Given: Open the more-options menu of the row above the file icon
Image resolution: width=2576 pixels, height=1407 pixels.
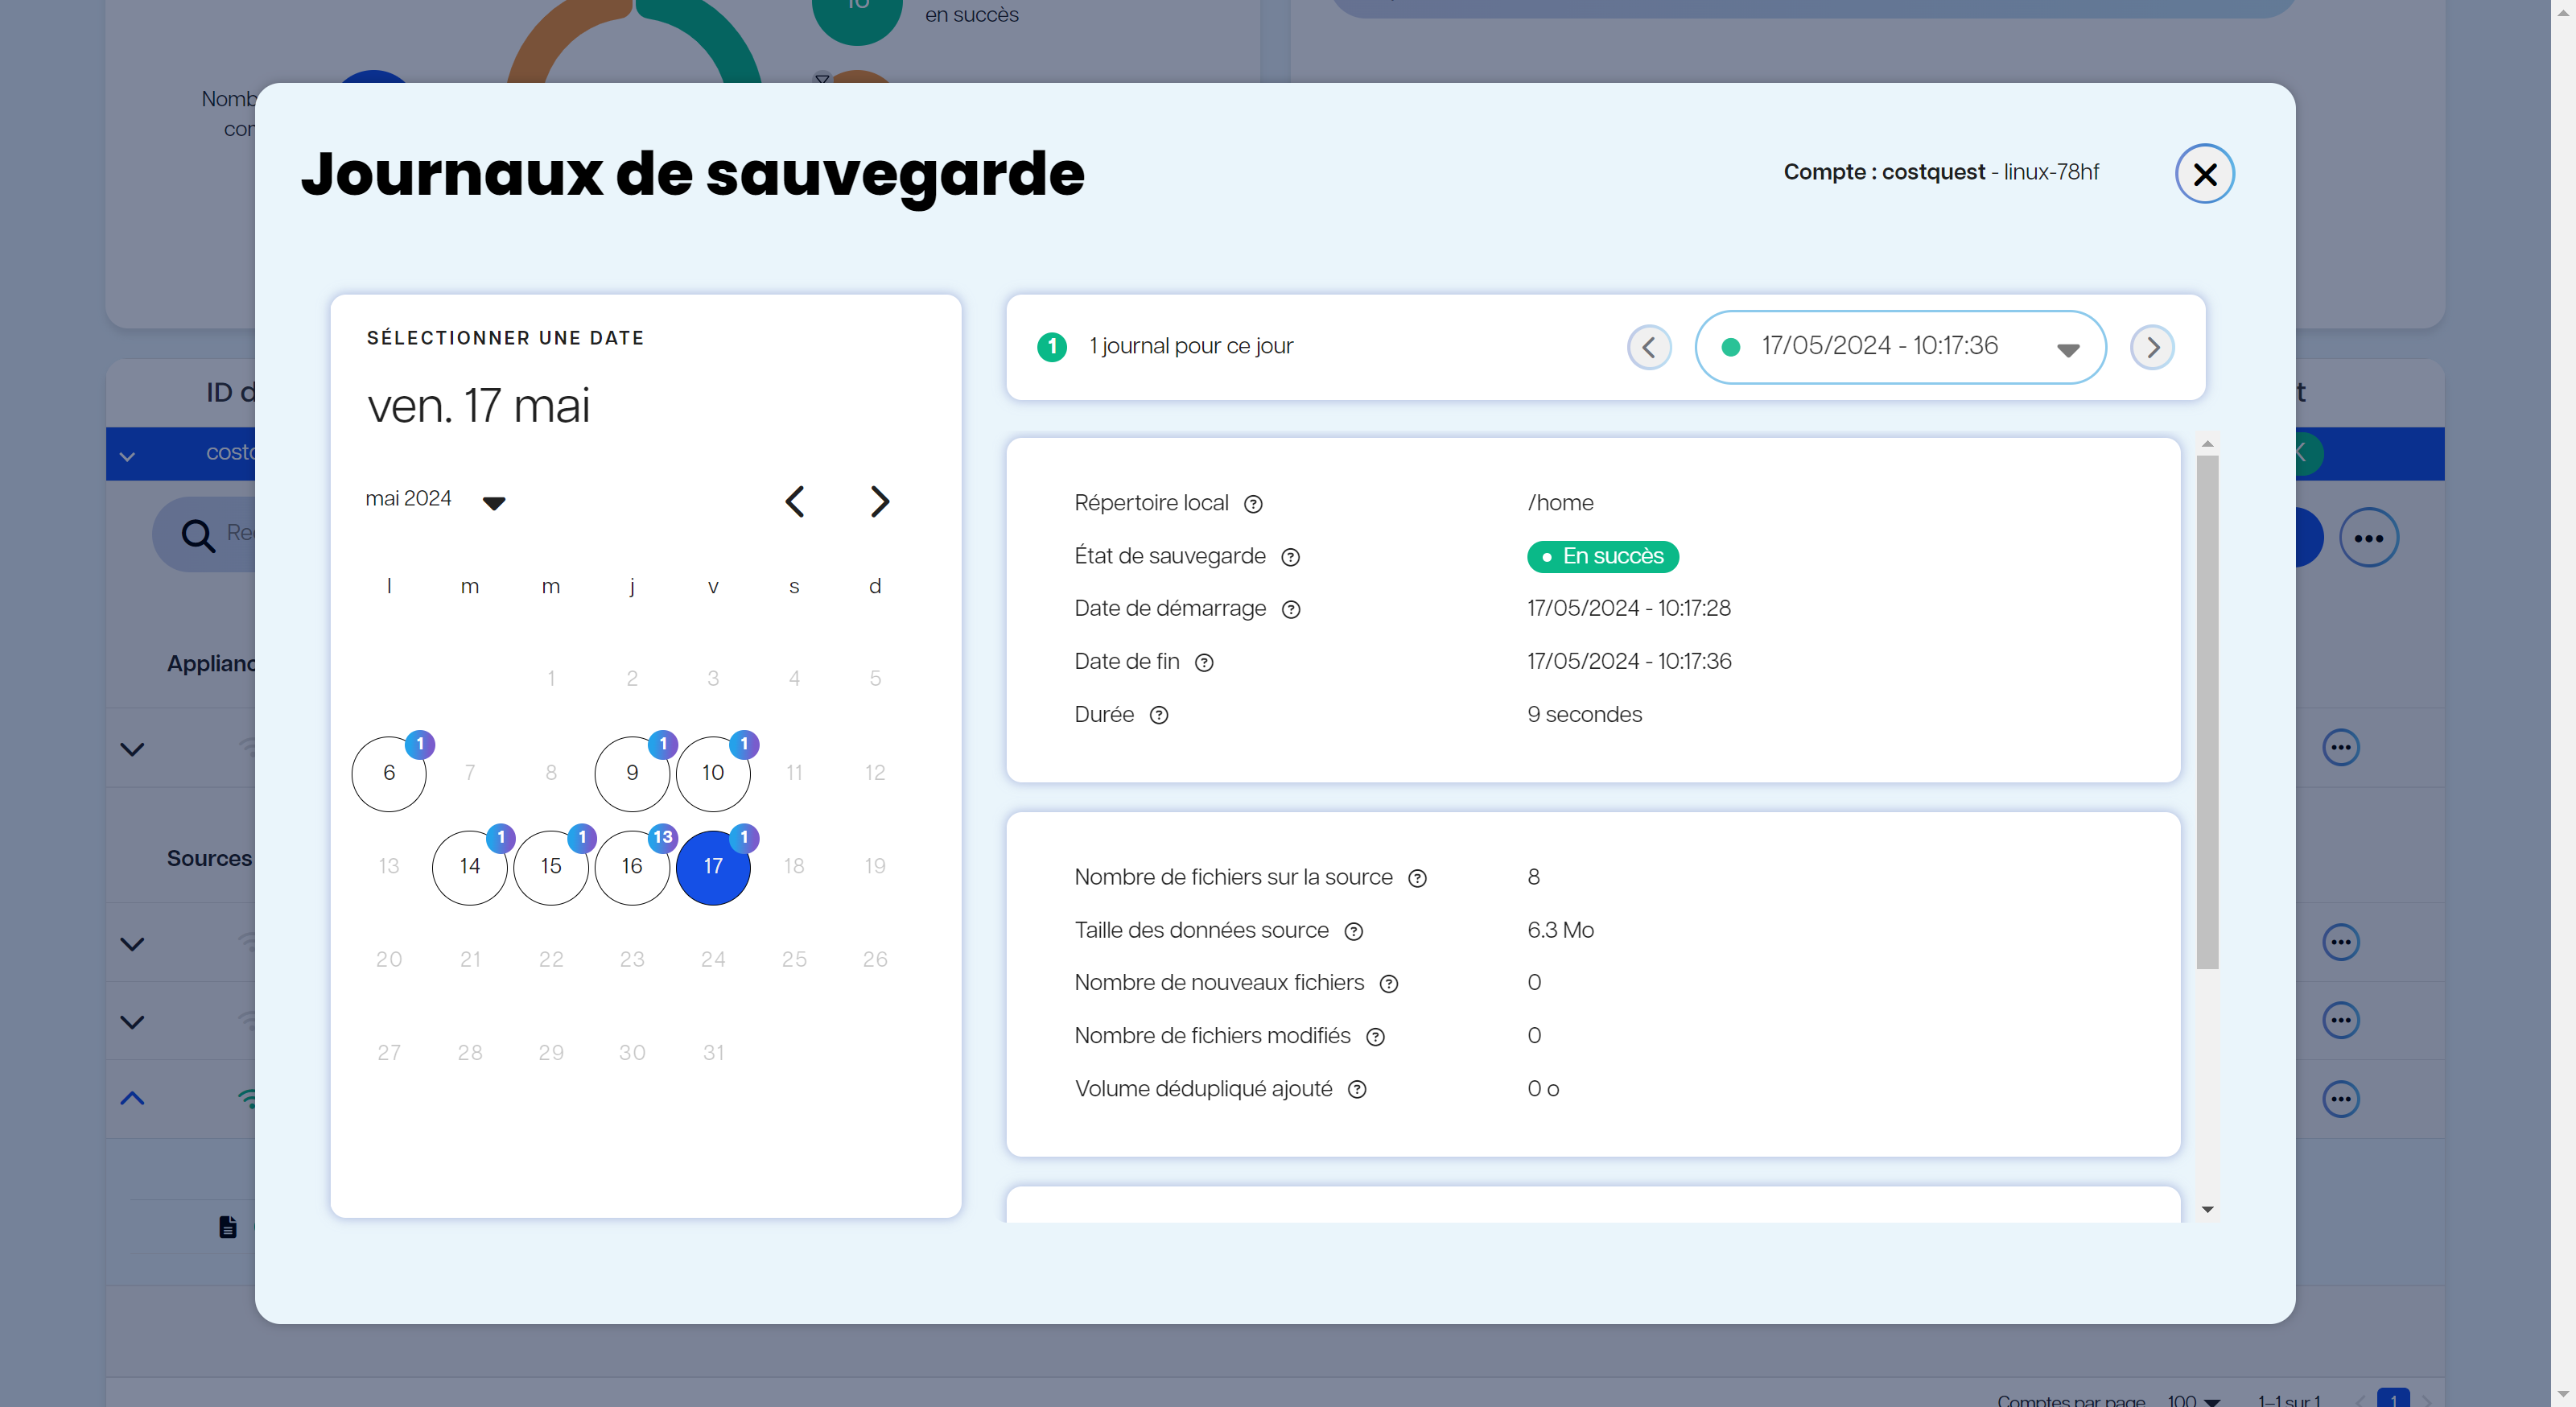Looking at the screenshot, I should tap(2340, 1099).
